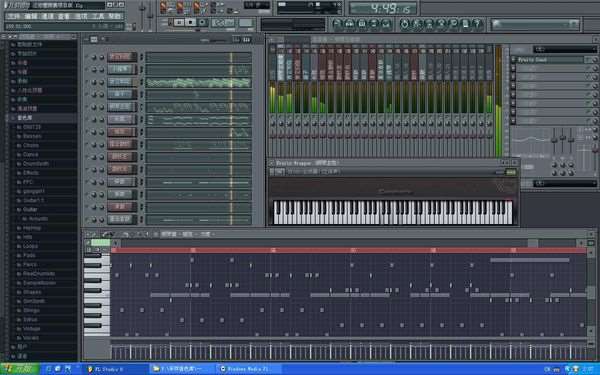Click the topmost channel name button in sequencer
Viewport: 600px width, 375px height.
coord(122,57)
